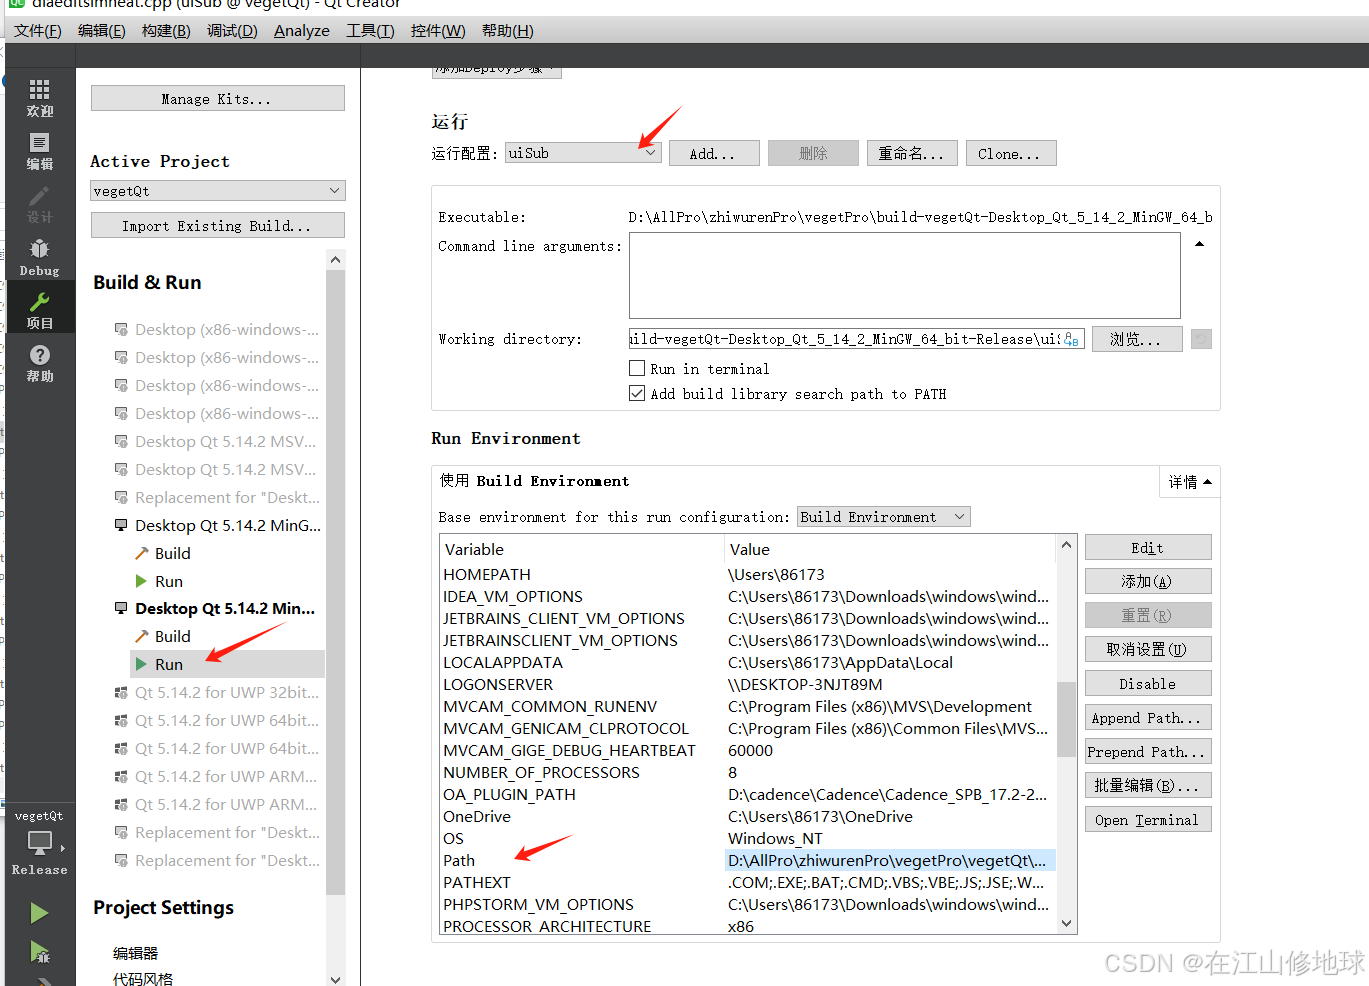Click Import Existing Build... button
Image resolution: width=1369 pixels, height=986 pixels.
pyautogui.click(x=218, y=225)
